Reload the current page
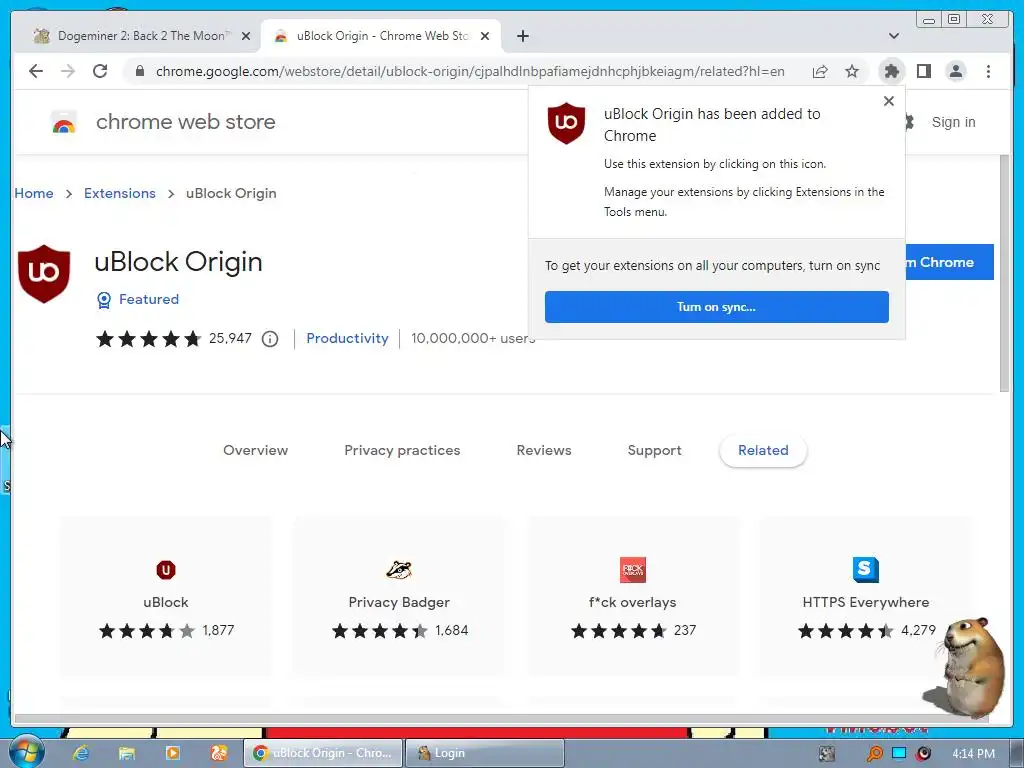The height and width of the screenshot is (768, 1024). click(x=100, y=71)
